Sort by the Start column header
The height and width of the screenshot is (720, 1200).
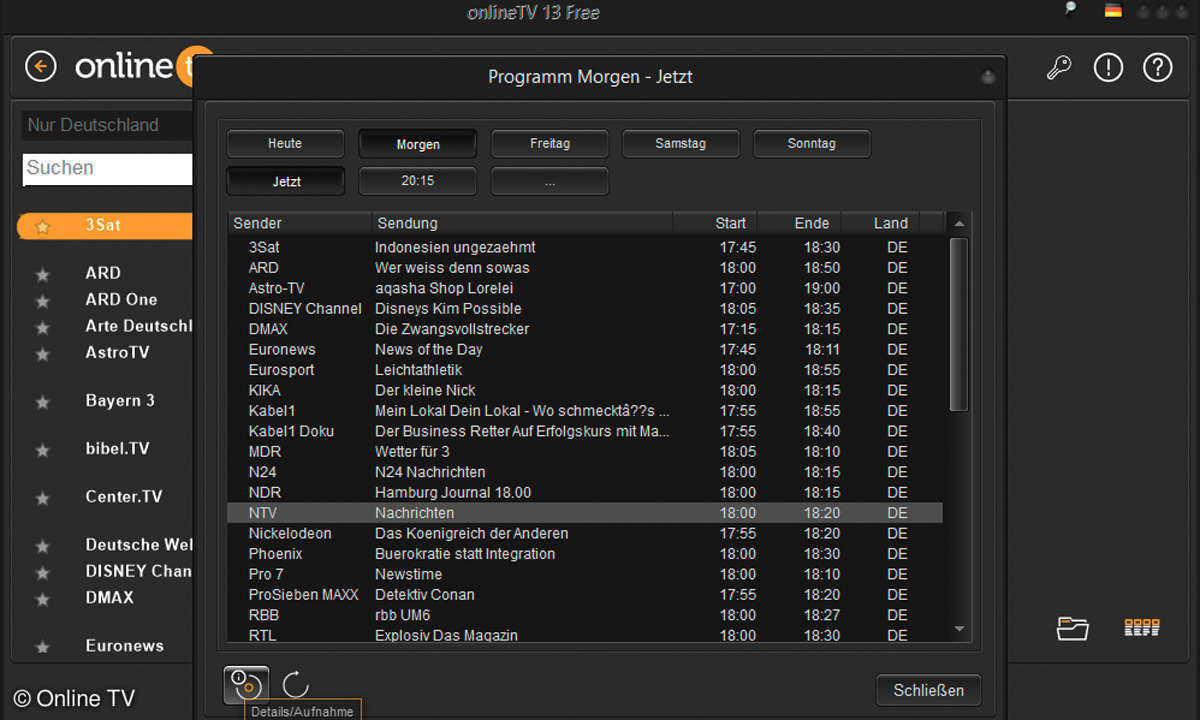click(x=715, y=223)
